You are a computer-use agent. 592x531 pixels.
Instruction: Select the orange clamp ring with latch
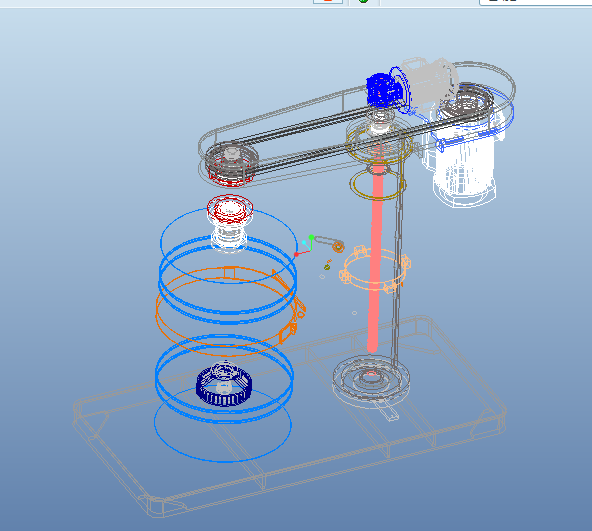(231, 310)
